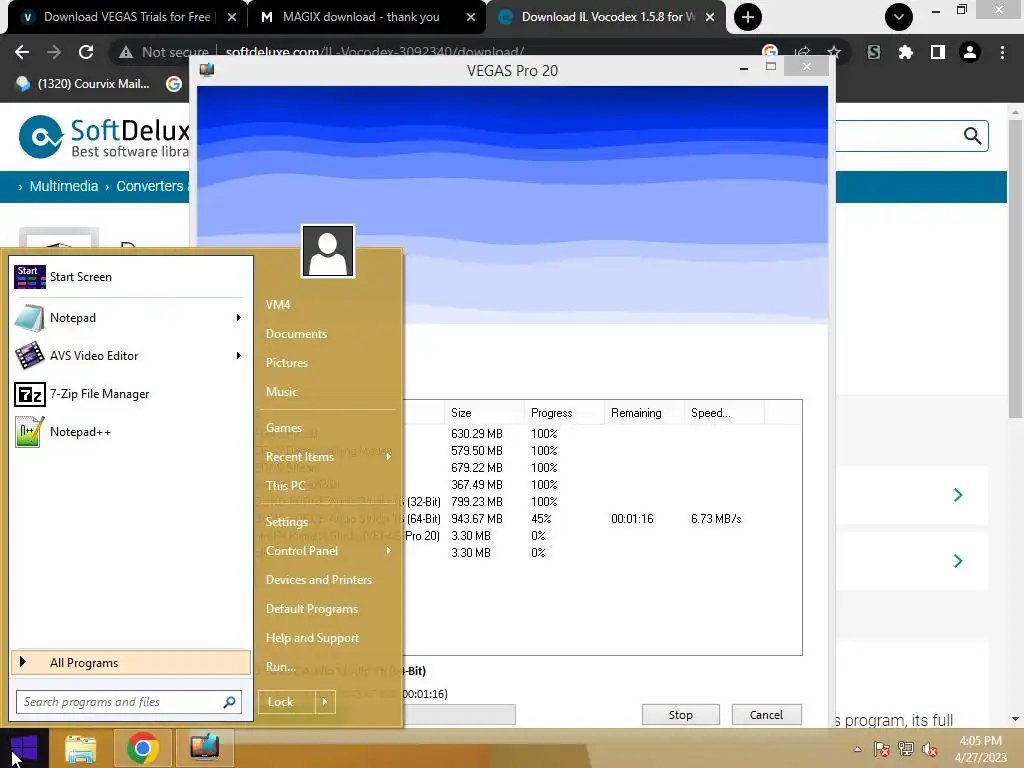The width and height of the screenshot is (1024, 768).
Task: Click the Progress column header
Action: (564, 413)
